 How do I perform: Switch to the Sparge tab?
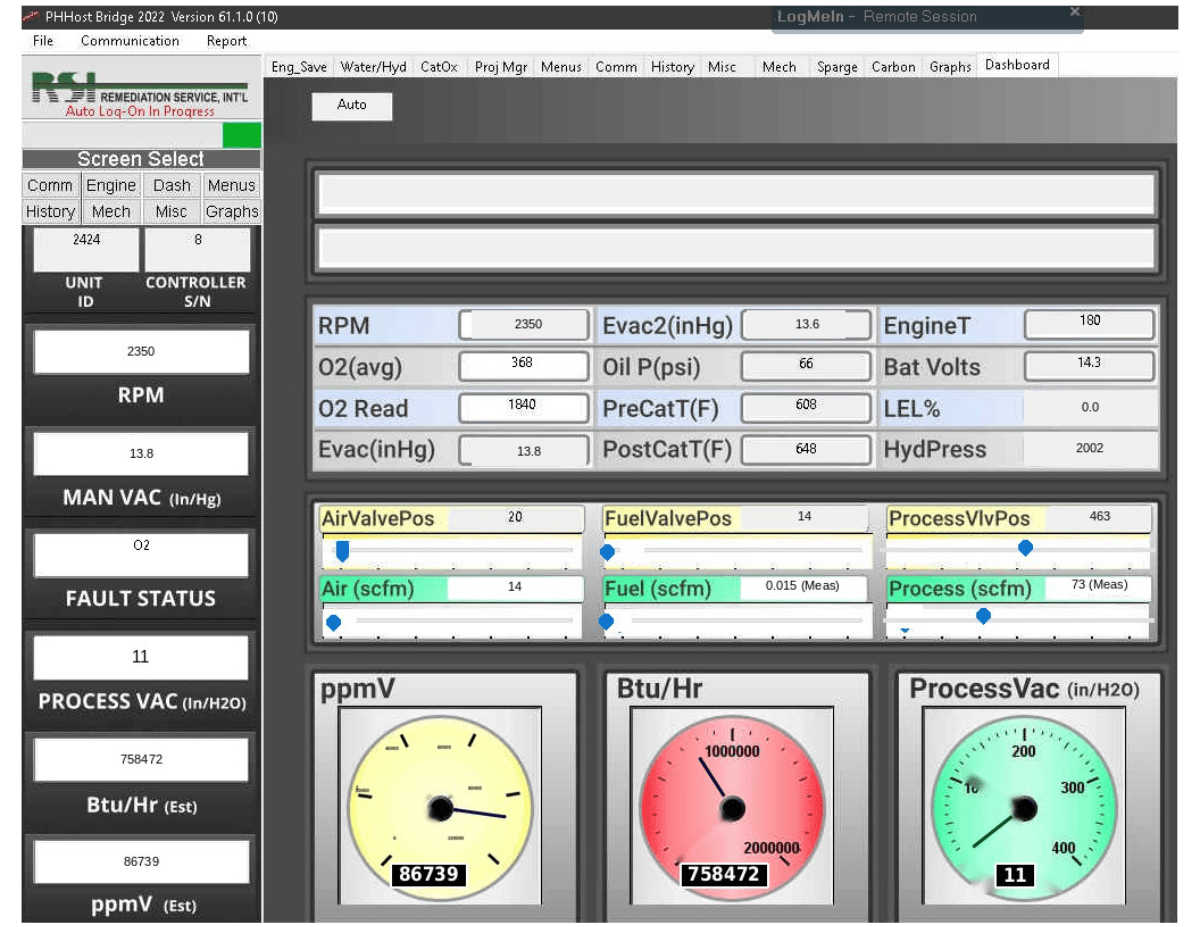click(837, 67)
